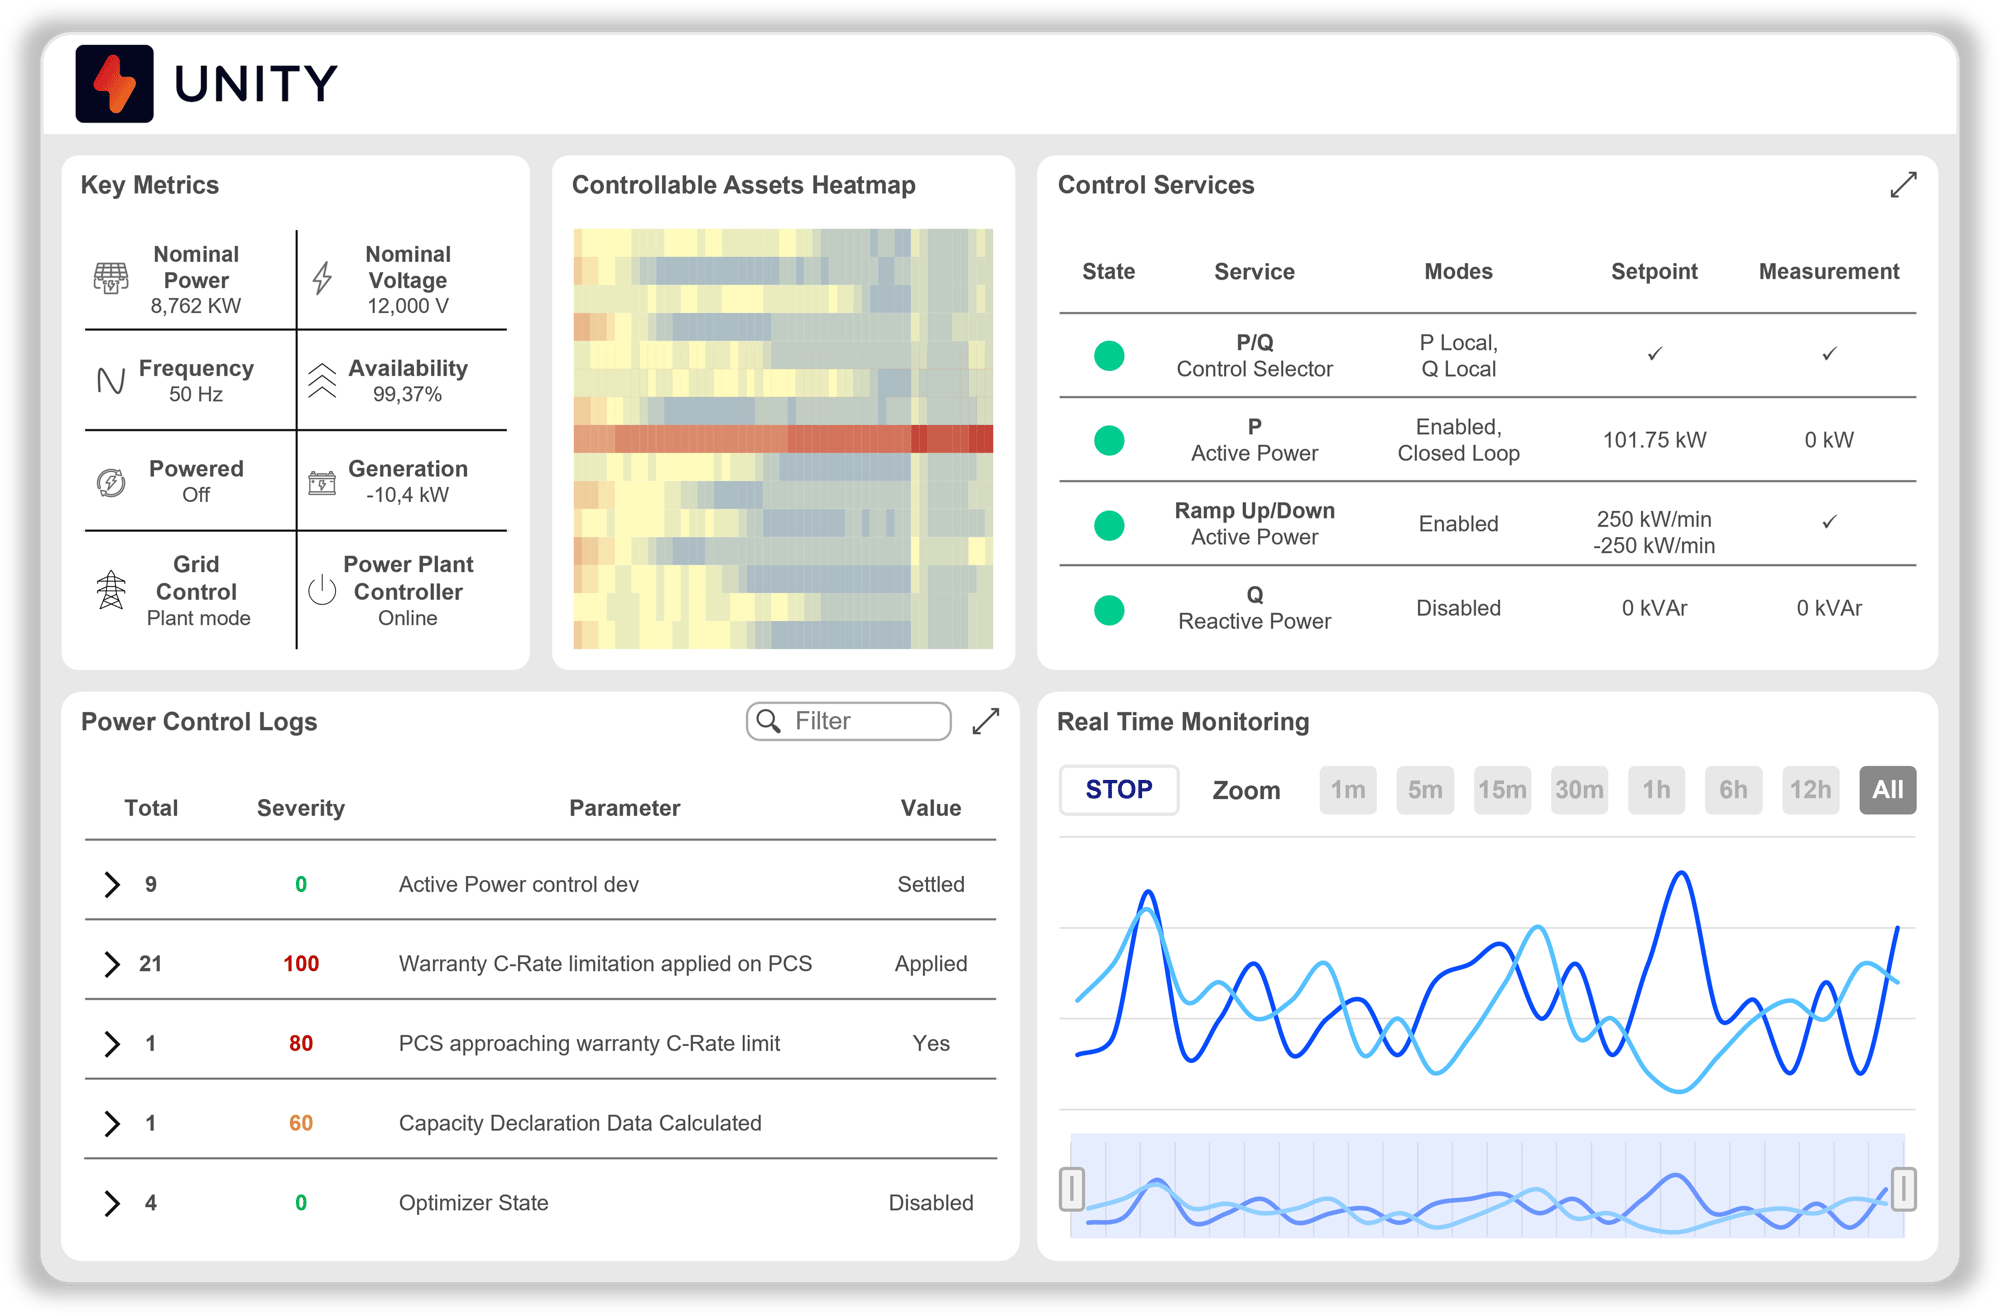
Task: Expand the Control Services panel to fullscreen
Action: pyautogui.click(x=1903, y=185)
